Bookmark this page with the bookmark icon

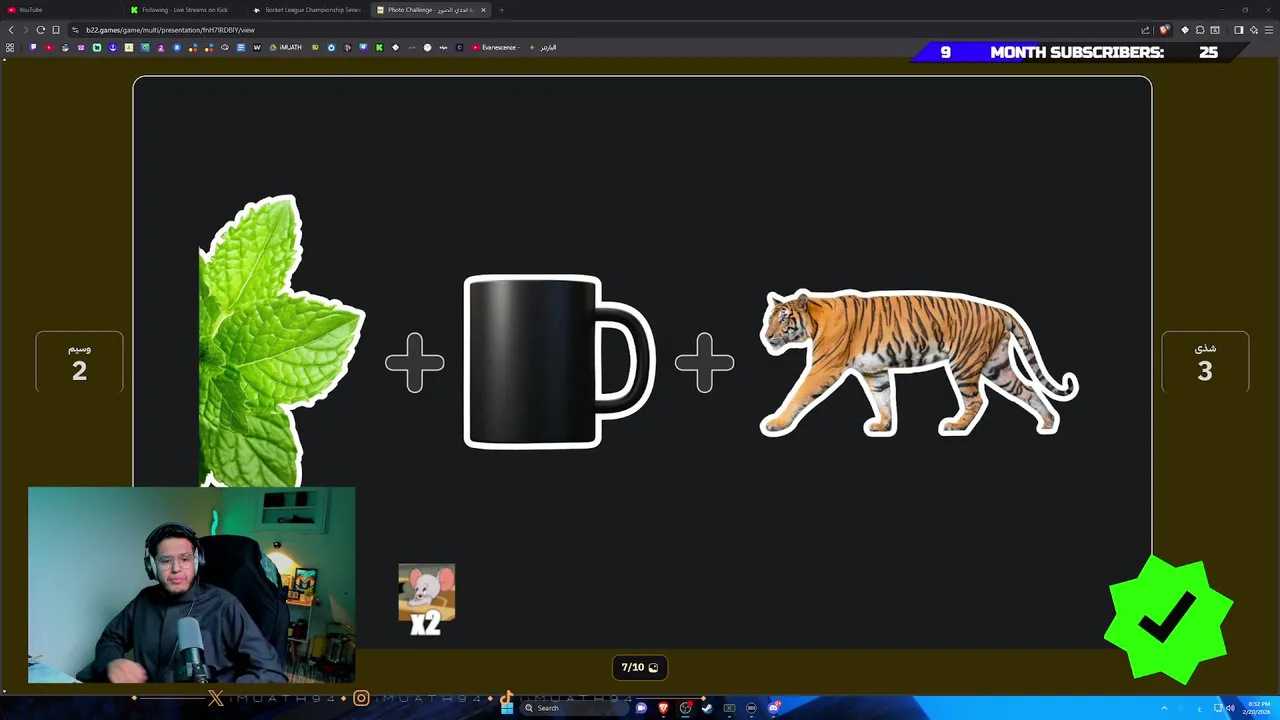pos(56,30)
